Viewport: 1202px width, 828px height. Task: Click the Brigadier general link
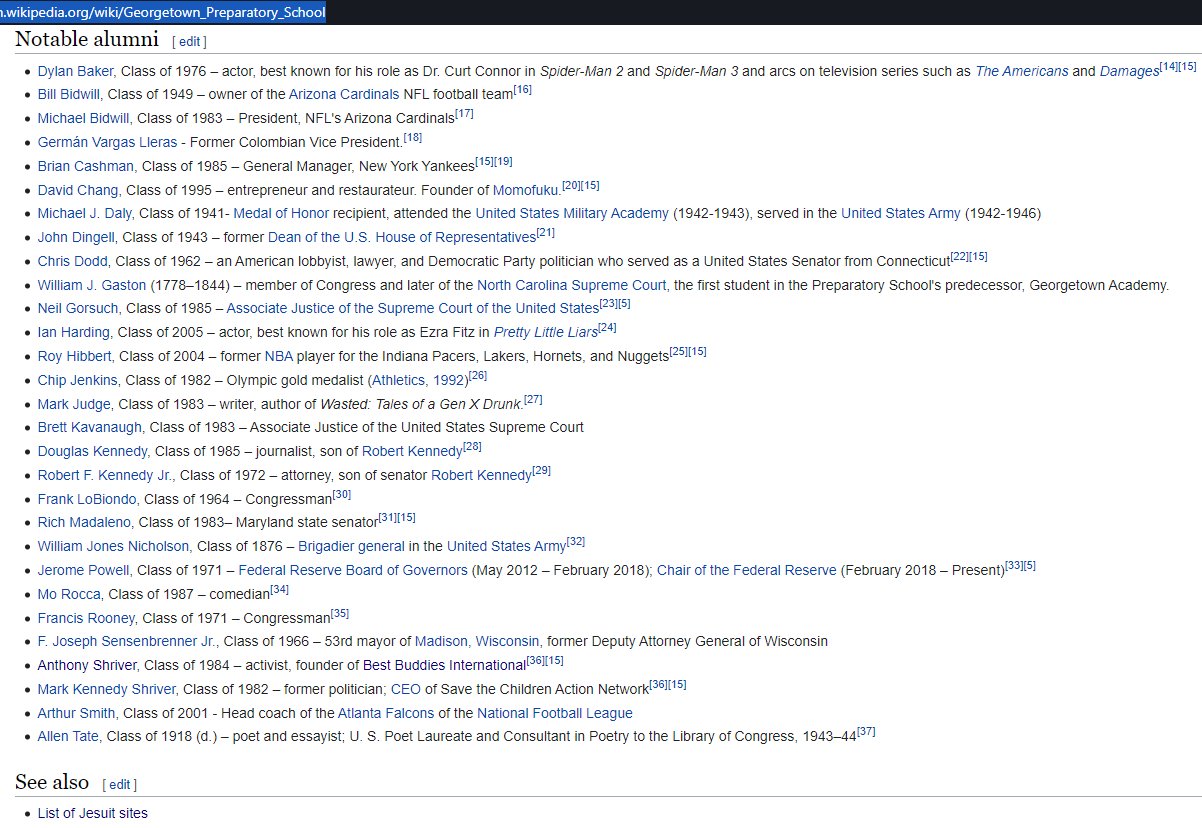pyautogui.click(x=352, y=546)
